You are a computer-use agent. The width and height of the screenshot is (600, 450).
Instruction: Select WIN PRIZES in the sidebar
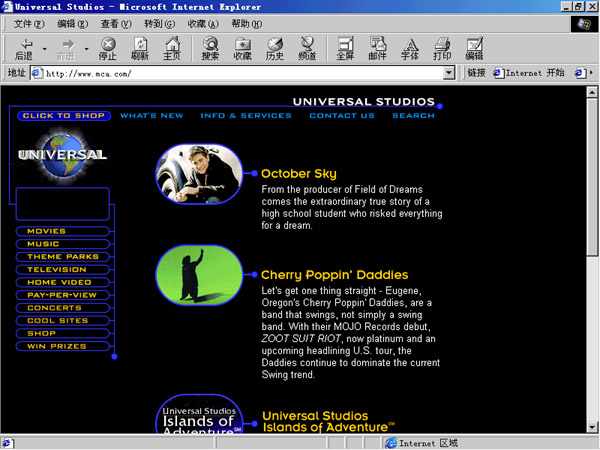click(x=63, y=346)
